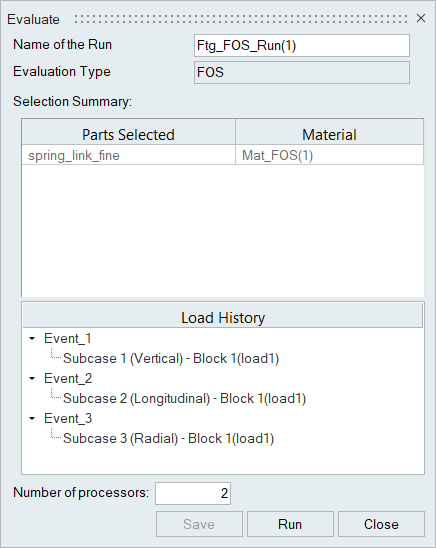This screenshot has width=436, height=548.
Task: Select Event_3 in the load history
Action: coord(68,418)
